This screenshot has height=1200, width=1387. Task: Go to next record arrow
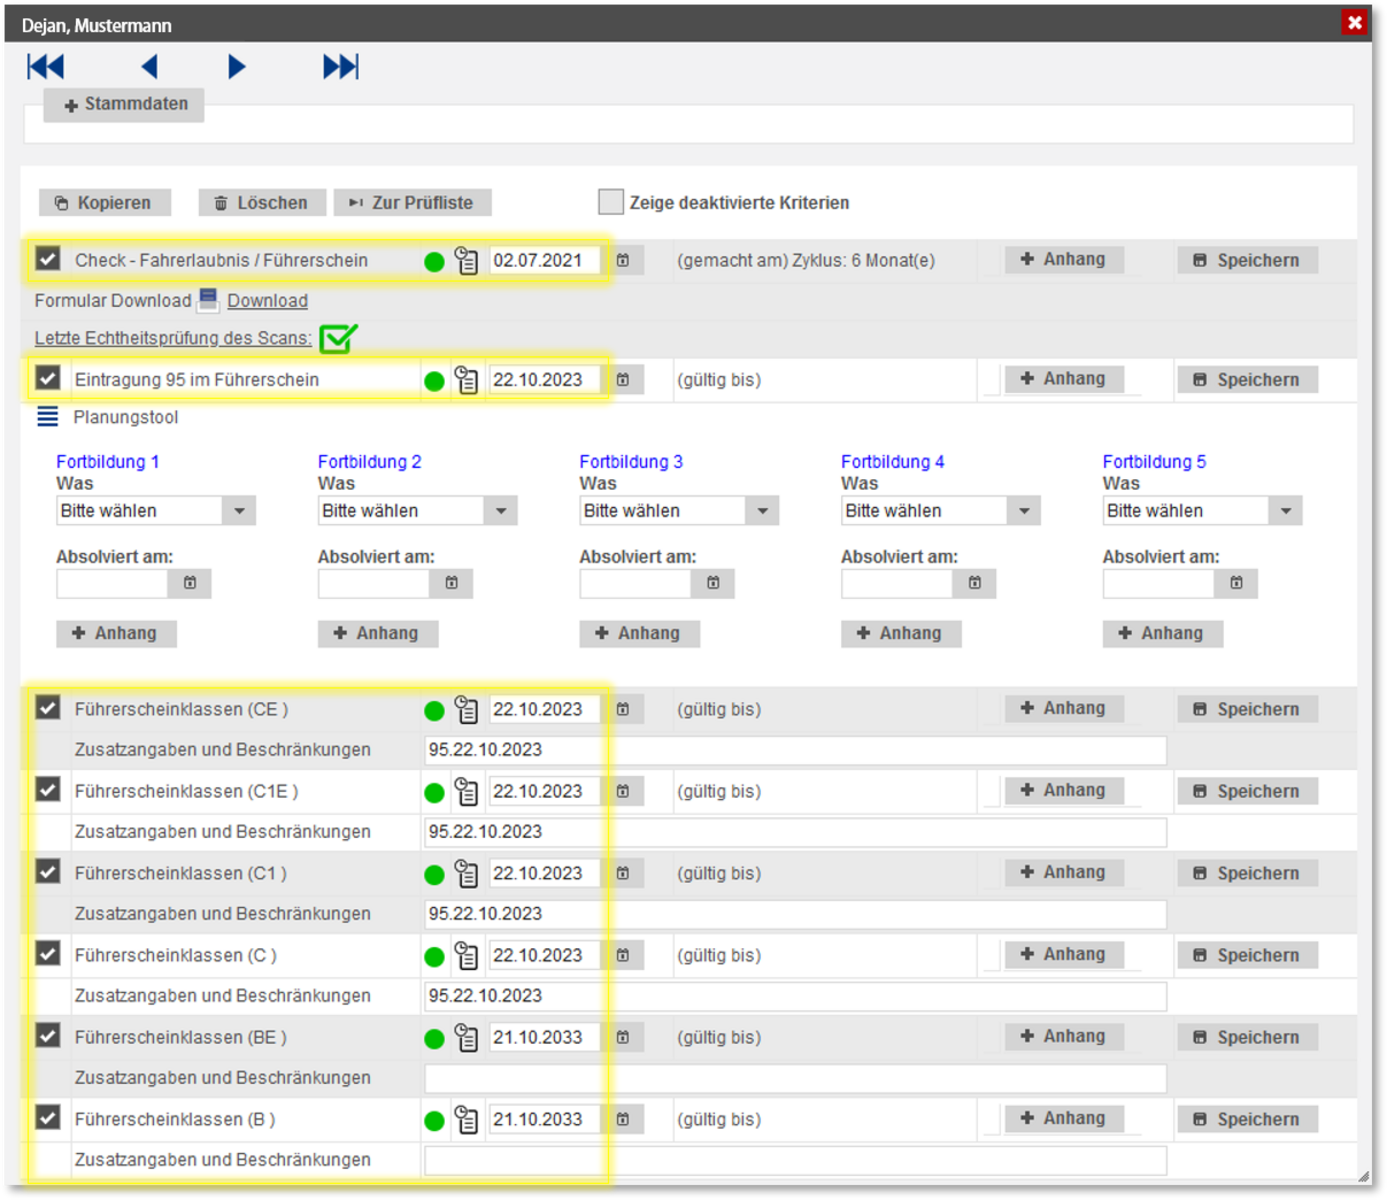click(236, 67)
